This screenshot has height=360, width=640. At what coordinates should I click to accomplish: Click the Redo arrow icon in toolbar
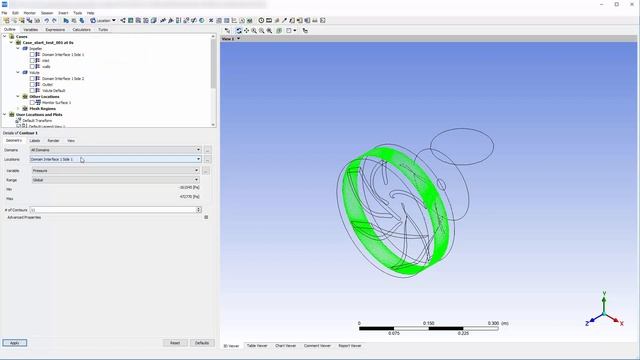point(54,20)
